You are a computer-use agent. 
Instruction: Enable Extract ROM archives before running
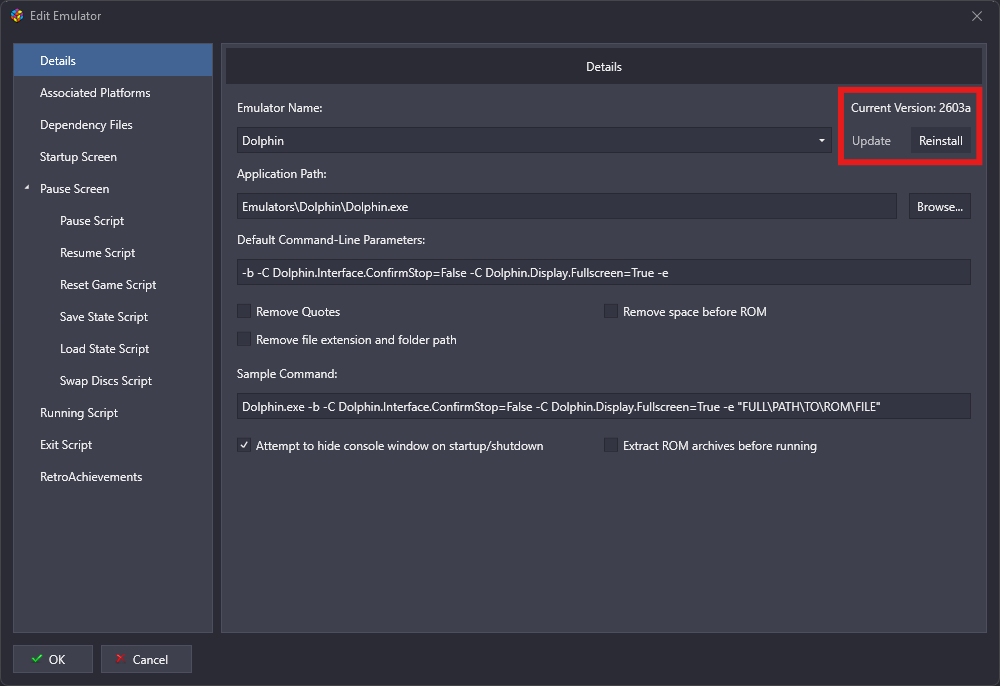point(610,445)
